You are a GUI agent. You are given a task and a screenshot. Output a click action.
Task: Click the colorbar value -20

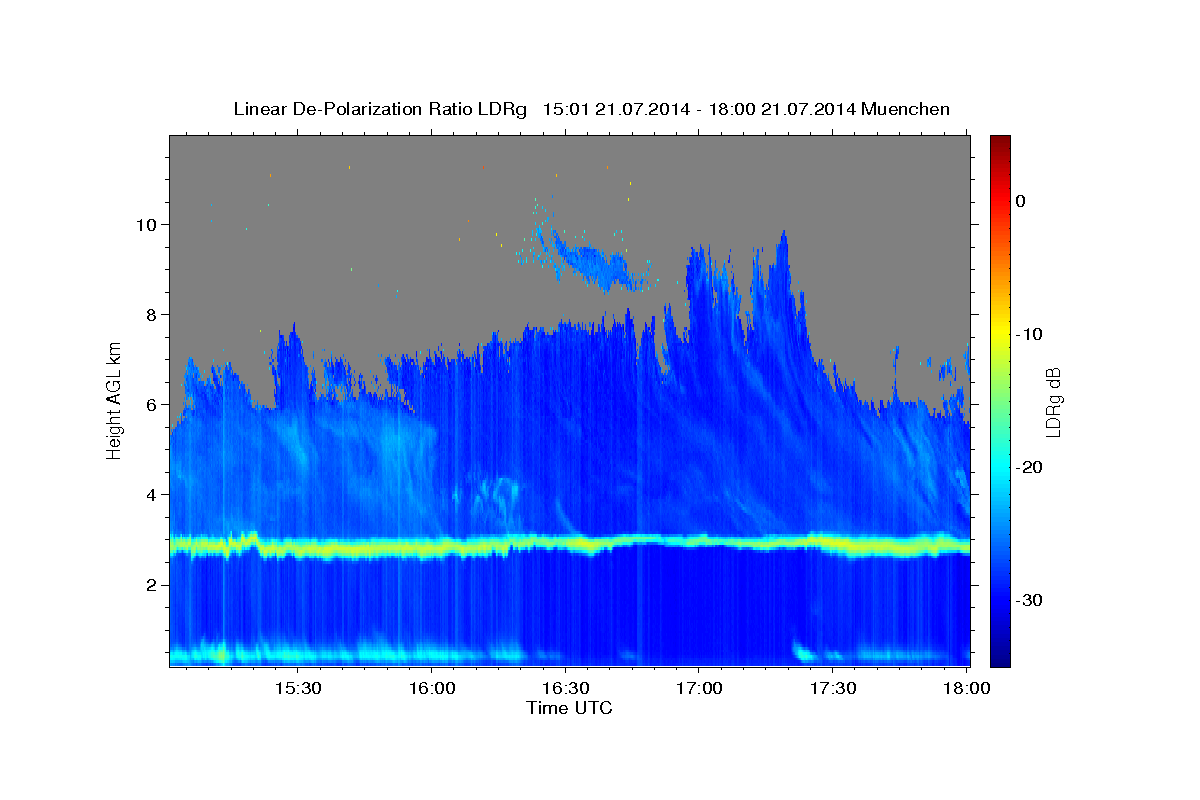tap(1029, 467)
